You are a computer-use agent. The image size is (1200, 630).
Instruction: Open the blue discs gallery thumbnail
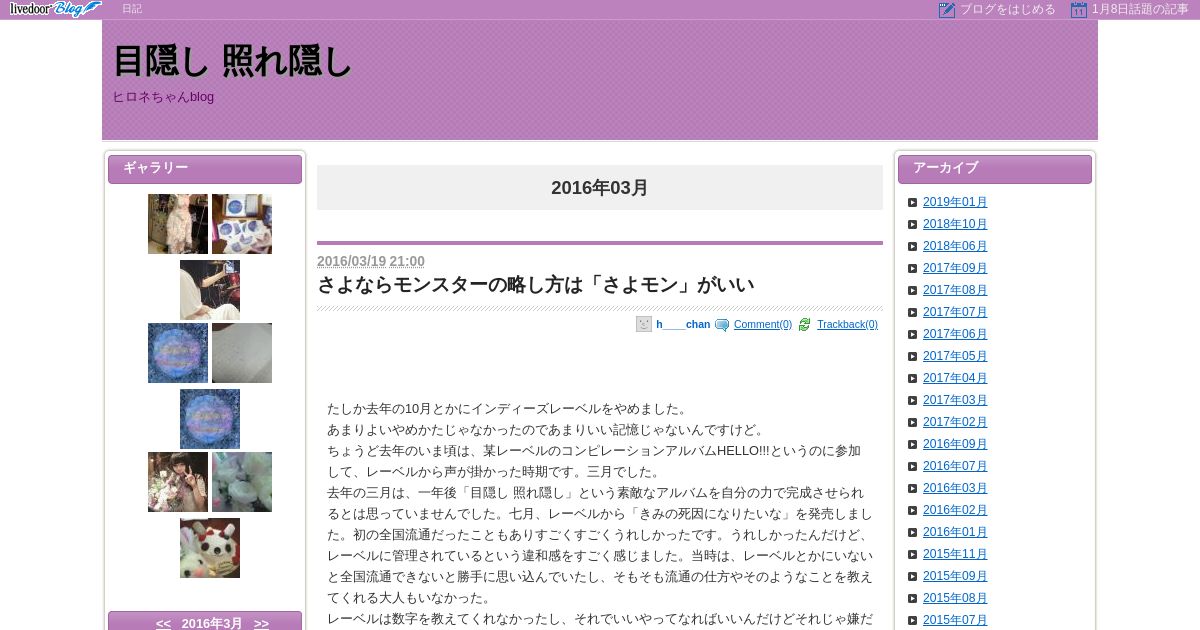(242, 224)
